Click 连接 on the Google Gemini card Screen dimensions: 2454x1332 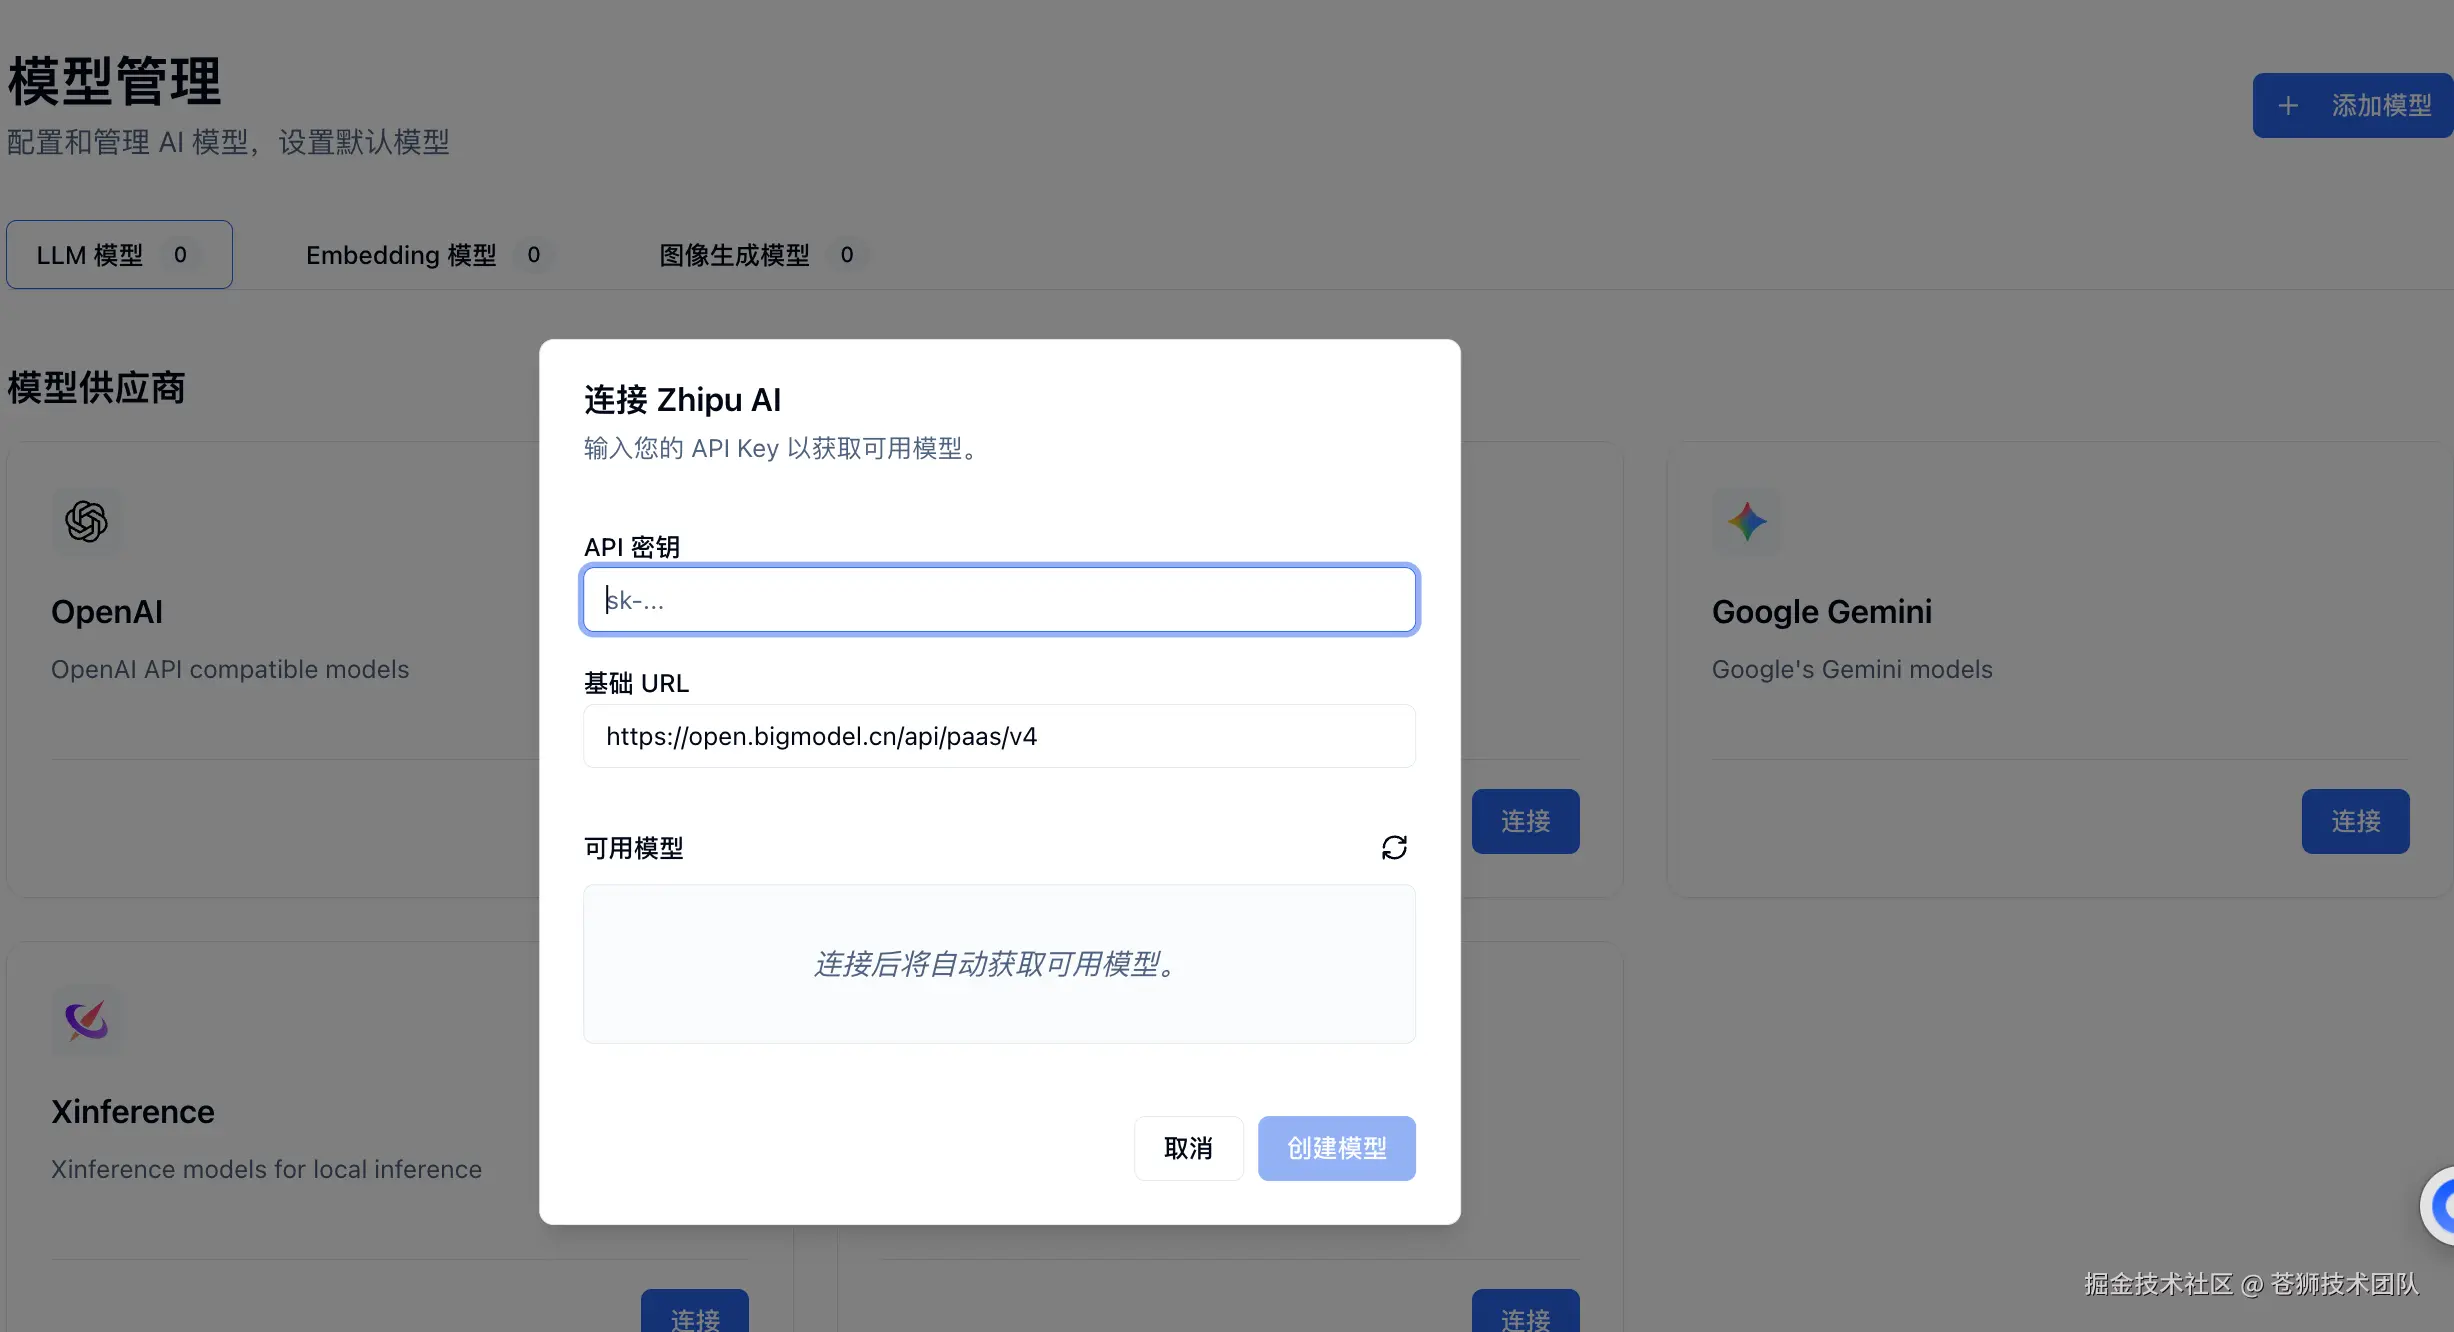point(2355,821)
